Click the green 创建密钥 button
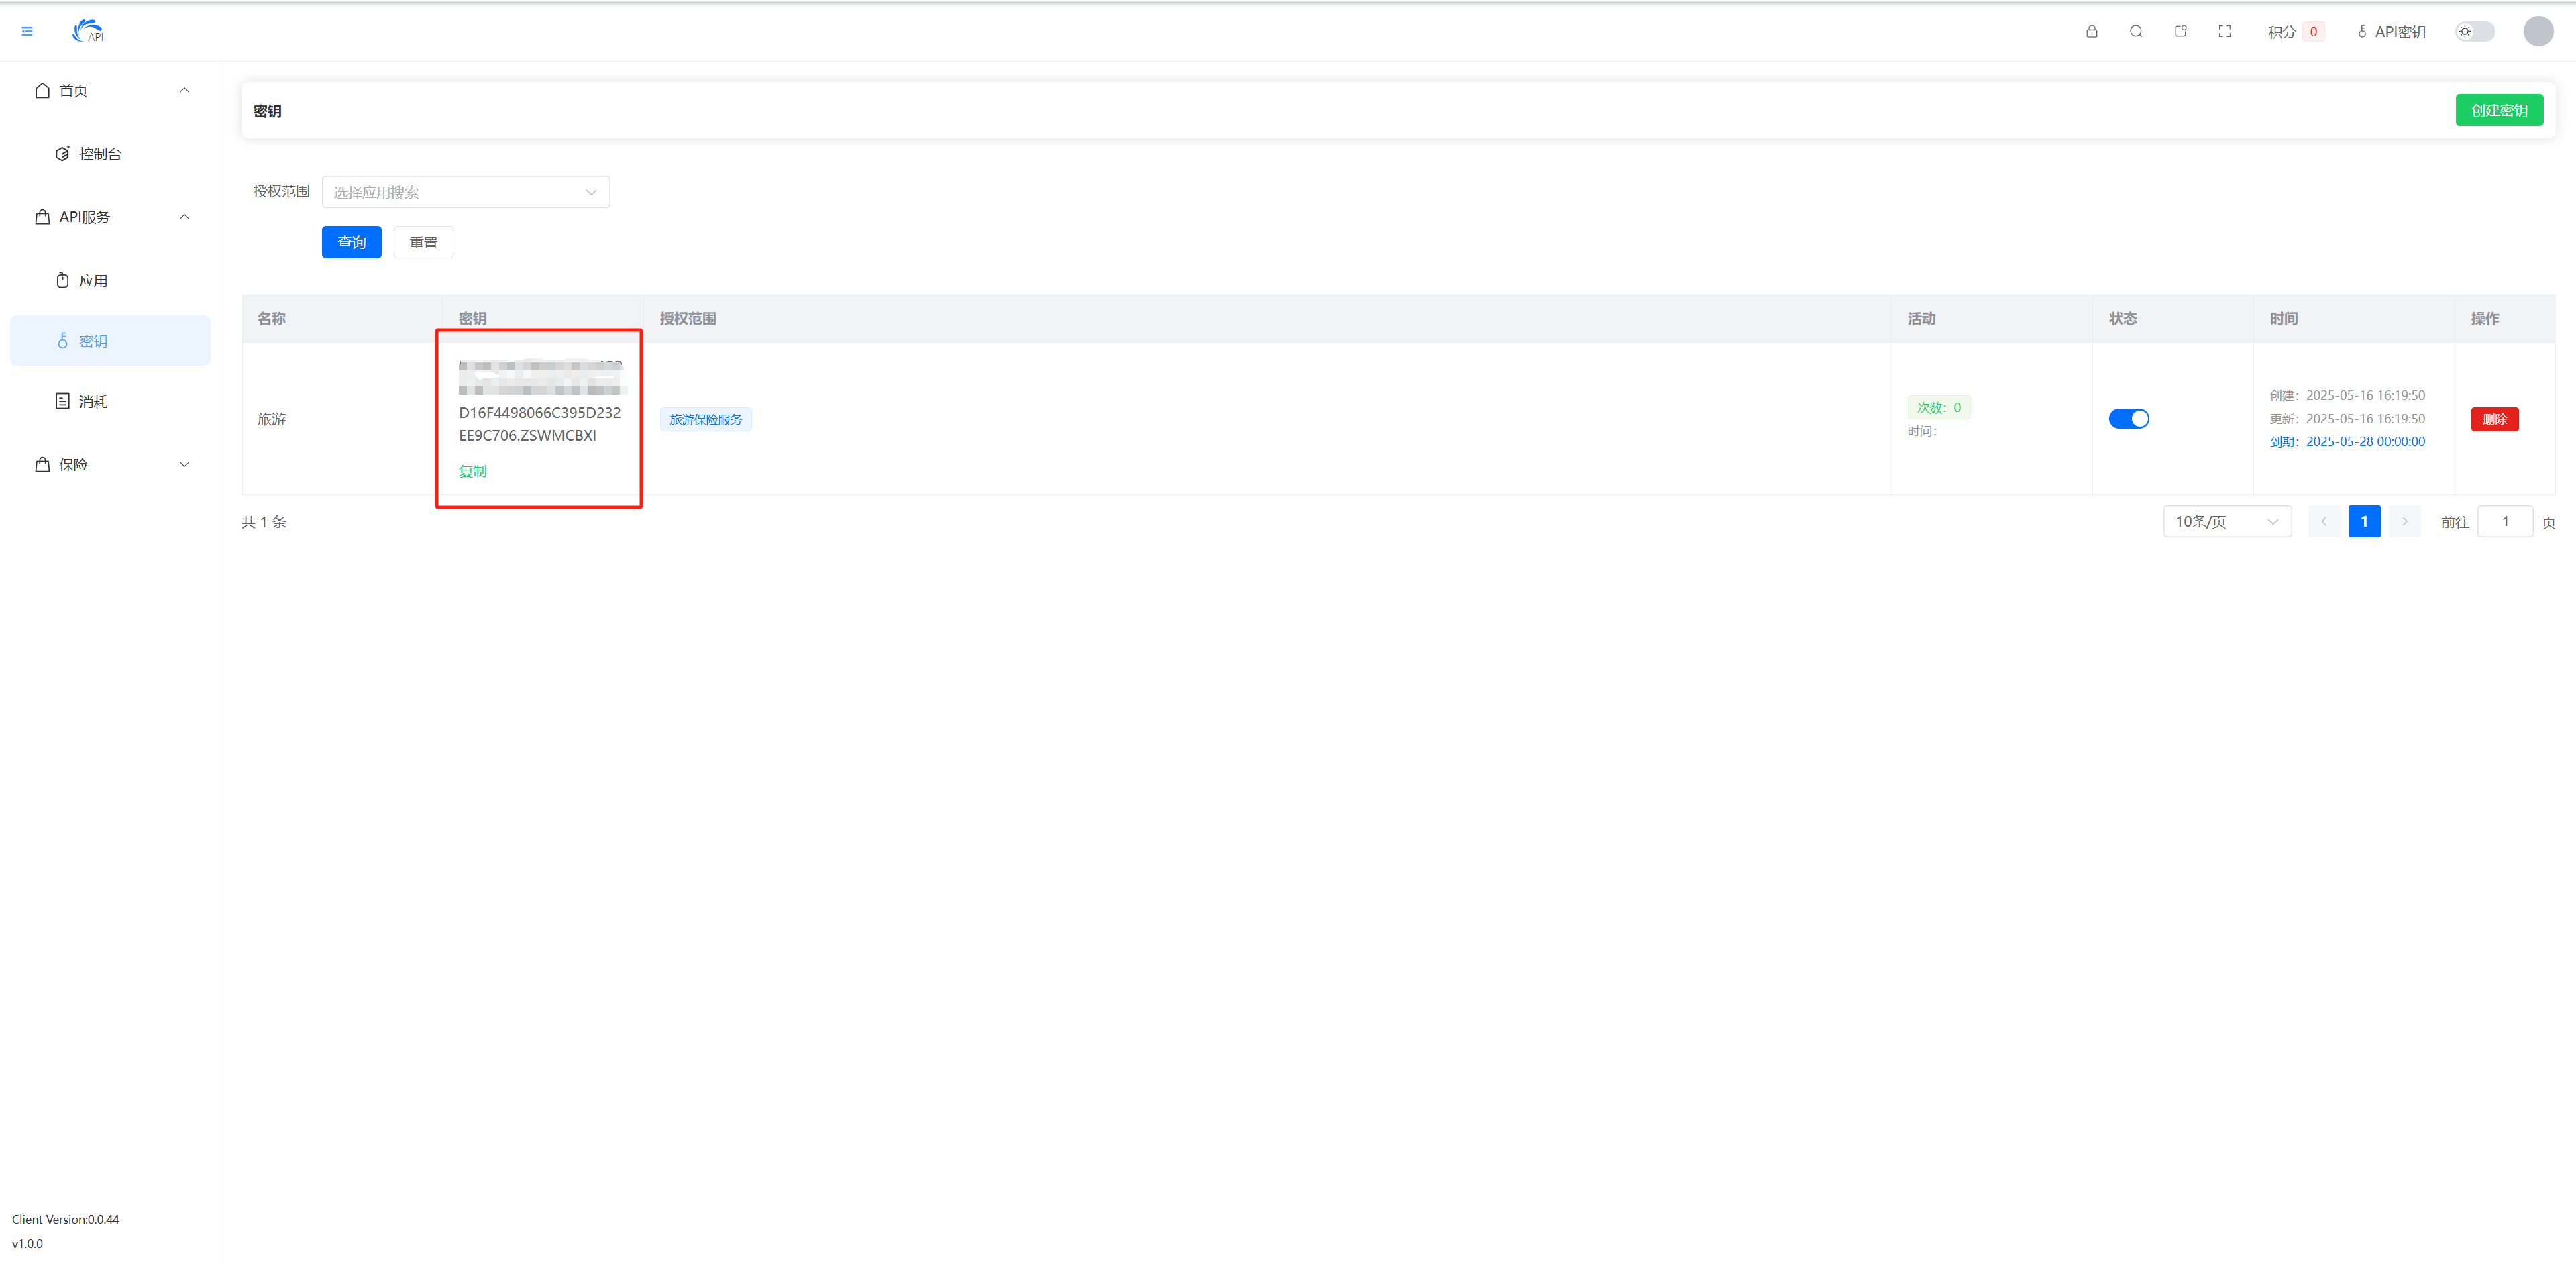This screenshot has height=1262, width=2576. coord(2498,111)
